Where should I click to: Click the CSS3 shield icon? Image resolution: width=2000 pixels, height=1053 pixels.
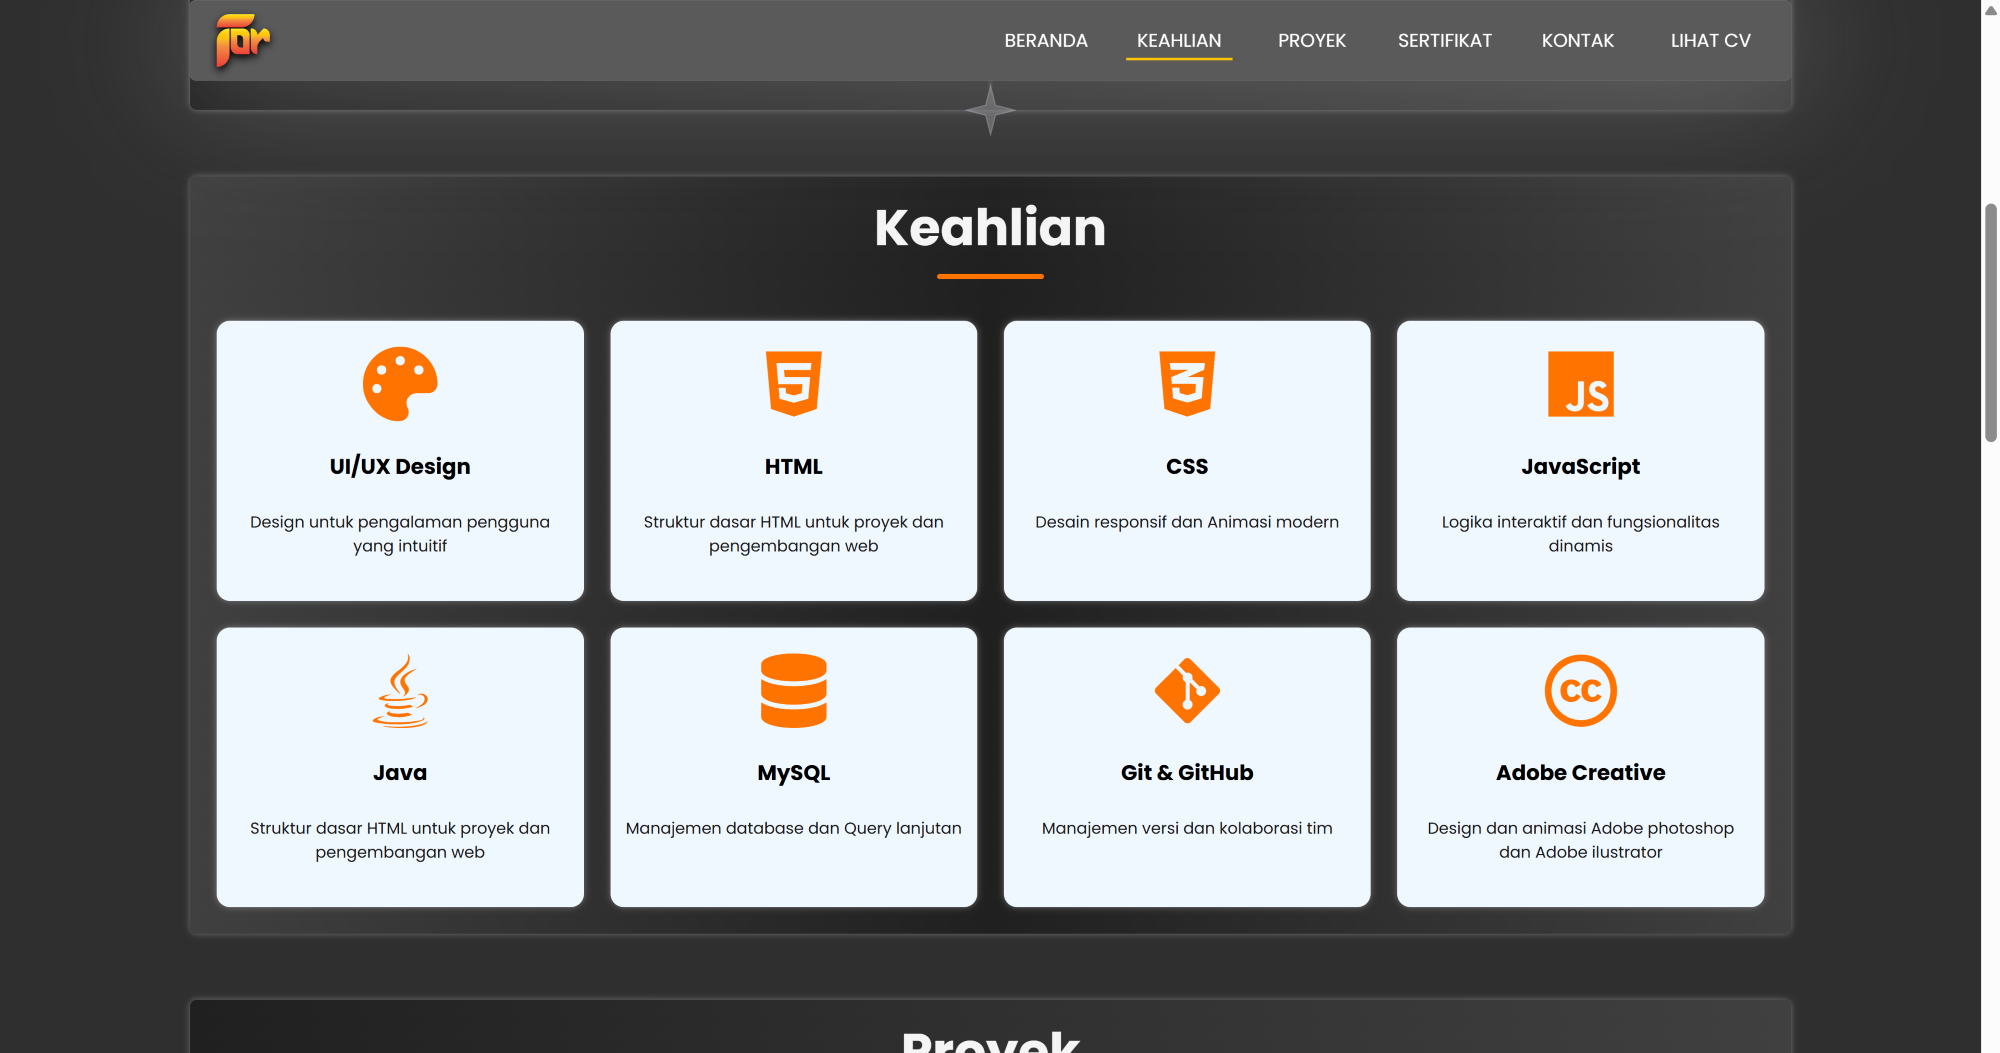[1186, 383]
